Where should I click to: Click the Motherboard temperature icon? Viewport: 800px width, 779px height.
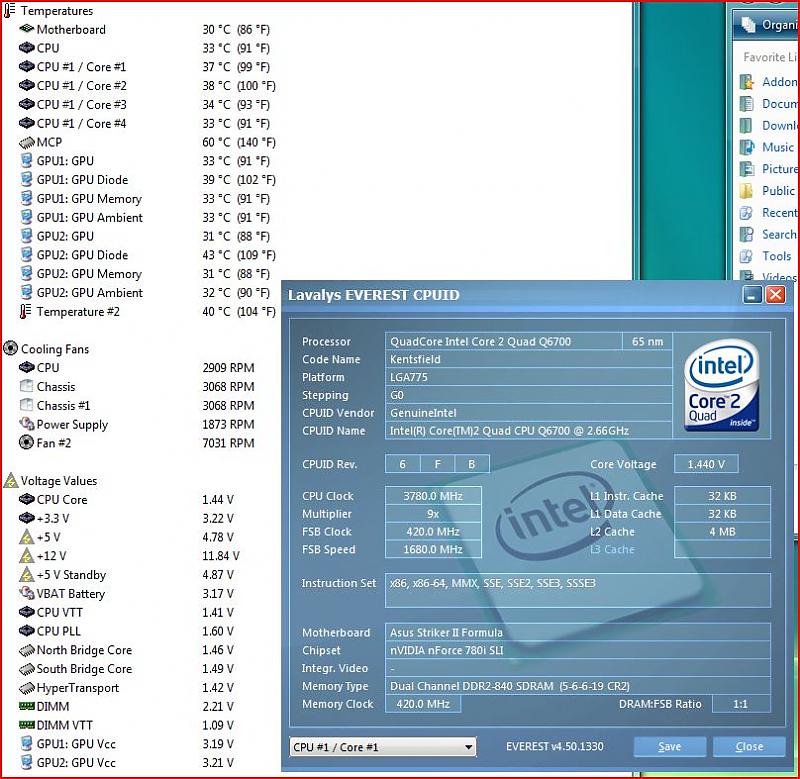point(27,29)
